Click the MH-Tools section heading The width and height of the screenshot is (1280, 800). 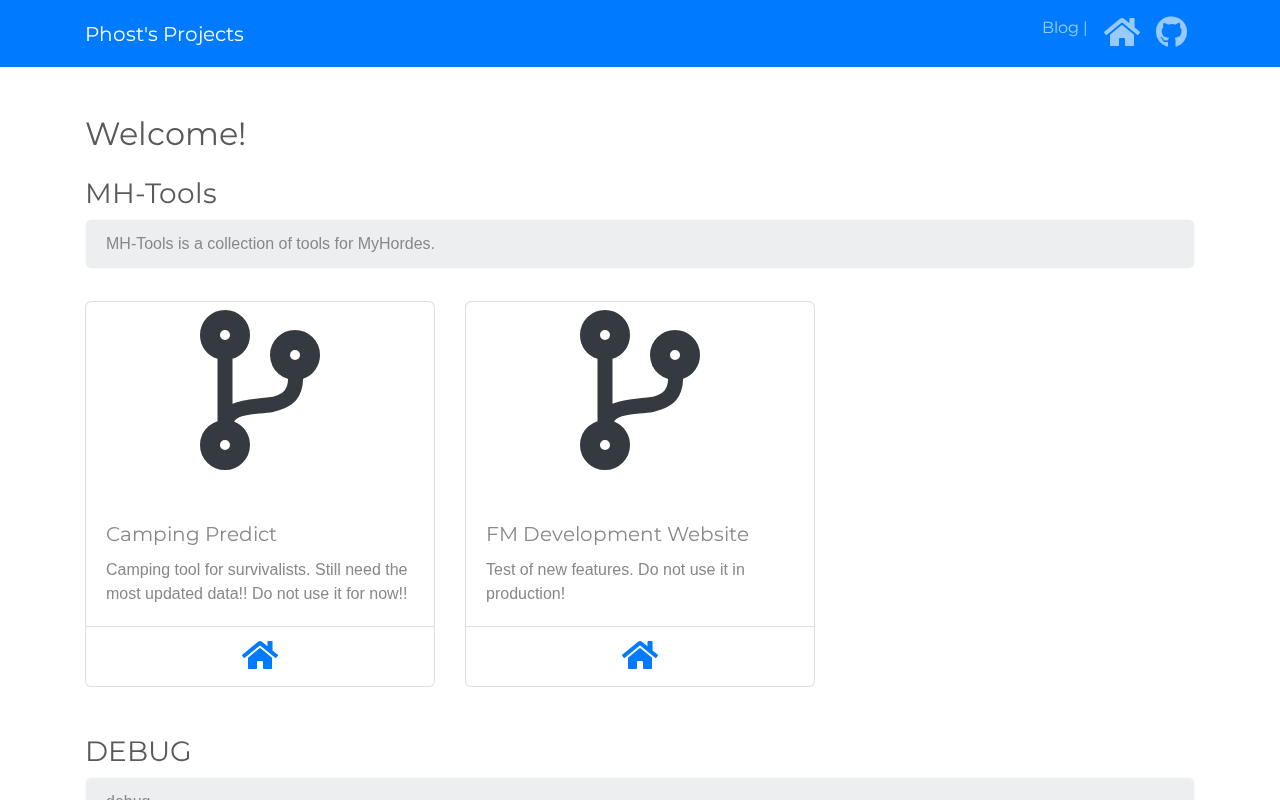tap(151, 193)
